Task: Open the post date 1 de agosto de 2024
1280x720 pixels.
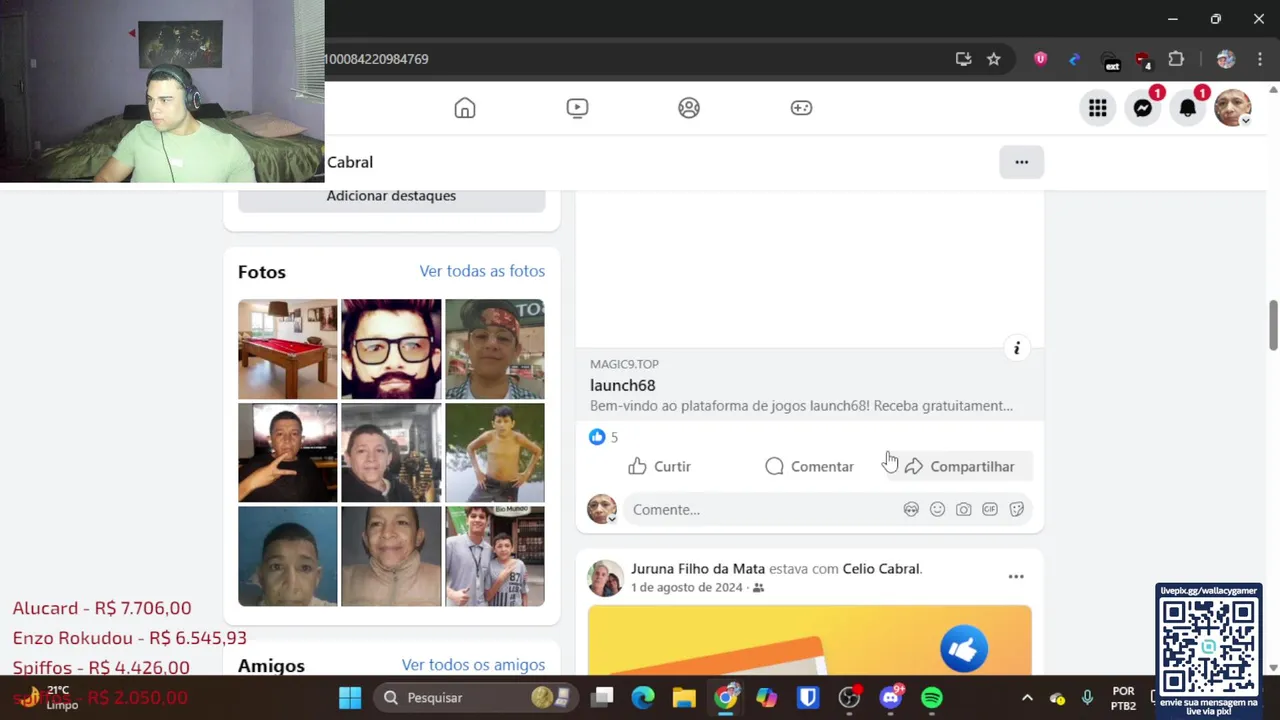Action: [687, 587]
